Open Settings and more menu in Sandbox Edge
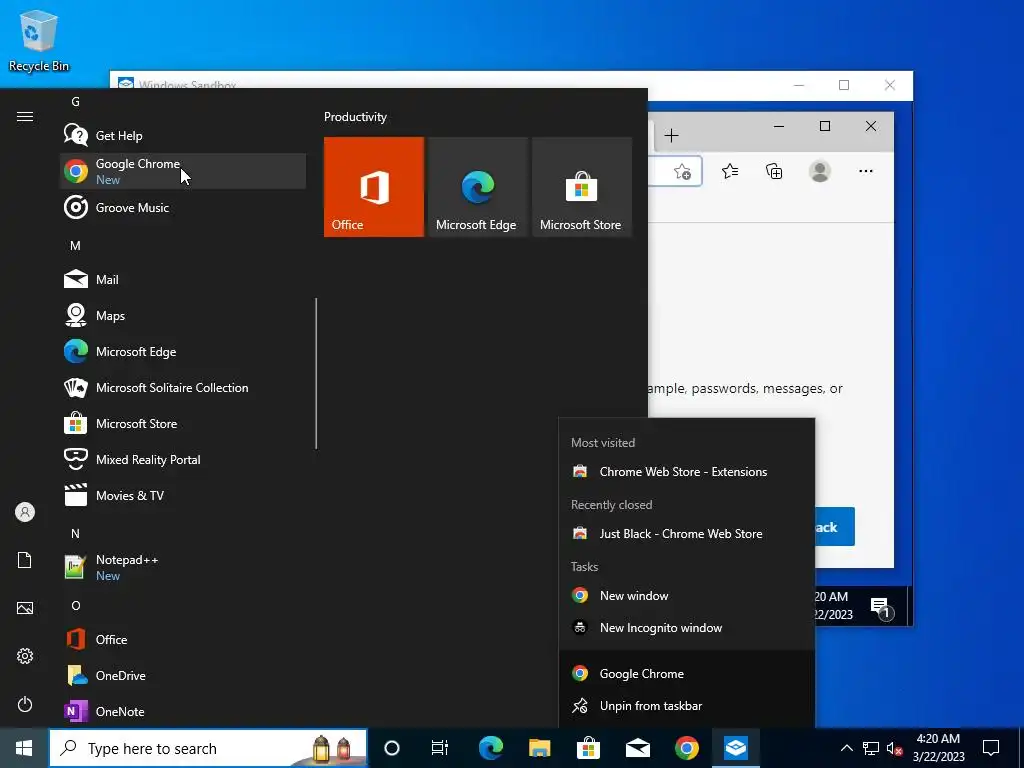This screenshot has width=1024, height=768. click(x=866, y=171)
